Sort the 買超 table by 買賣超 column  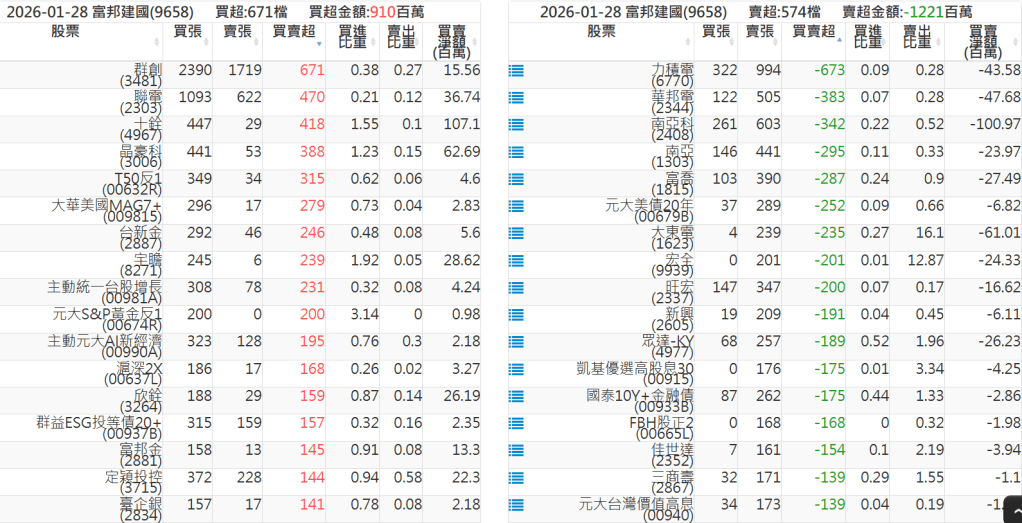coord(295,32)
